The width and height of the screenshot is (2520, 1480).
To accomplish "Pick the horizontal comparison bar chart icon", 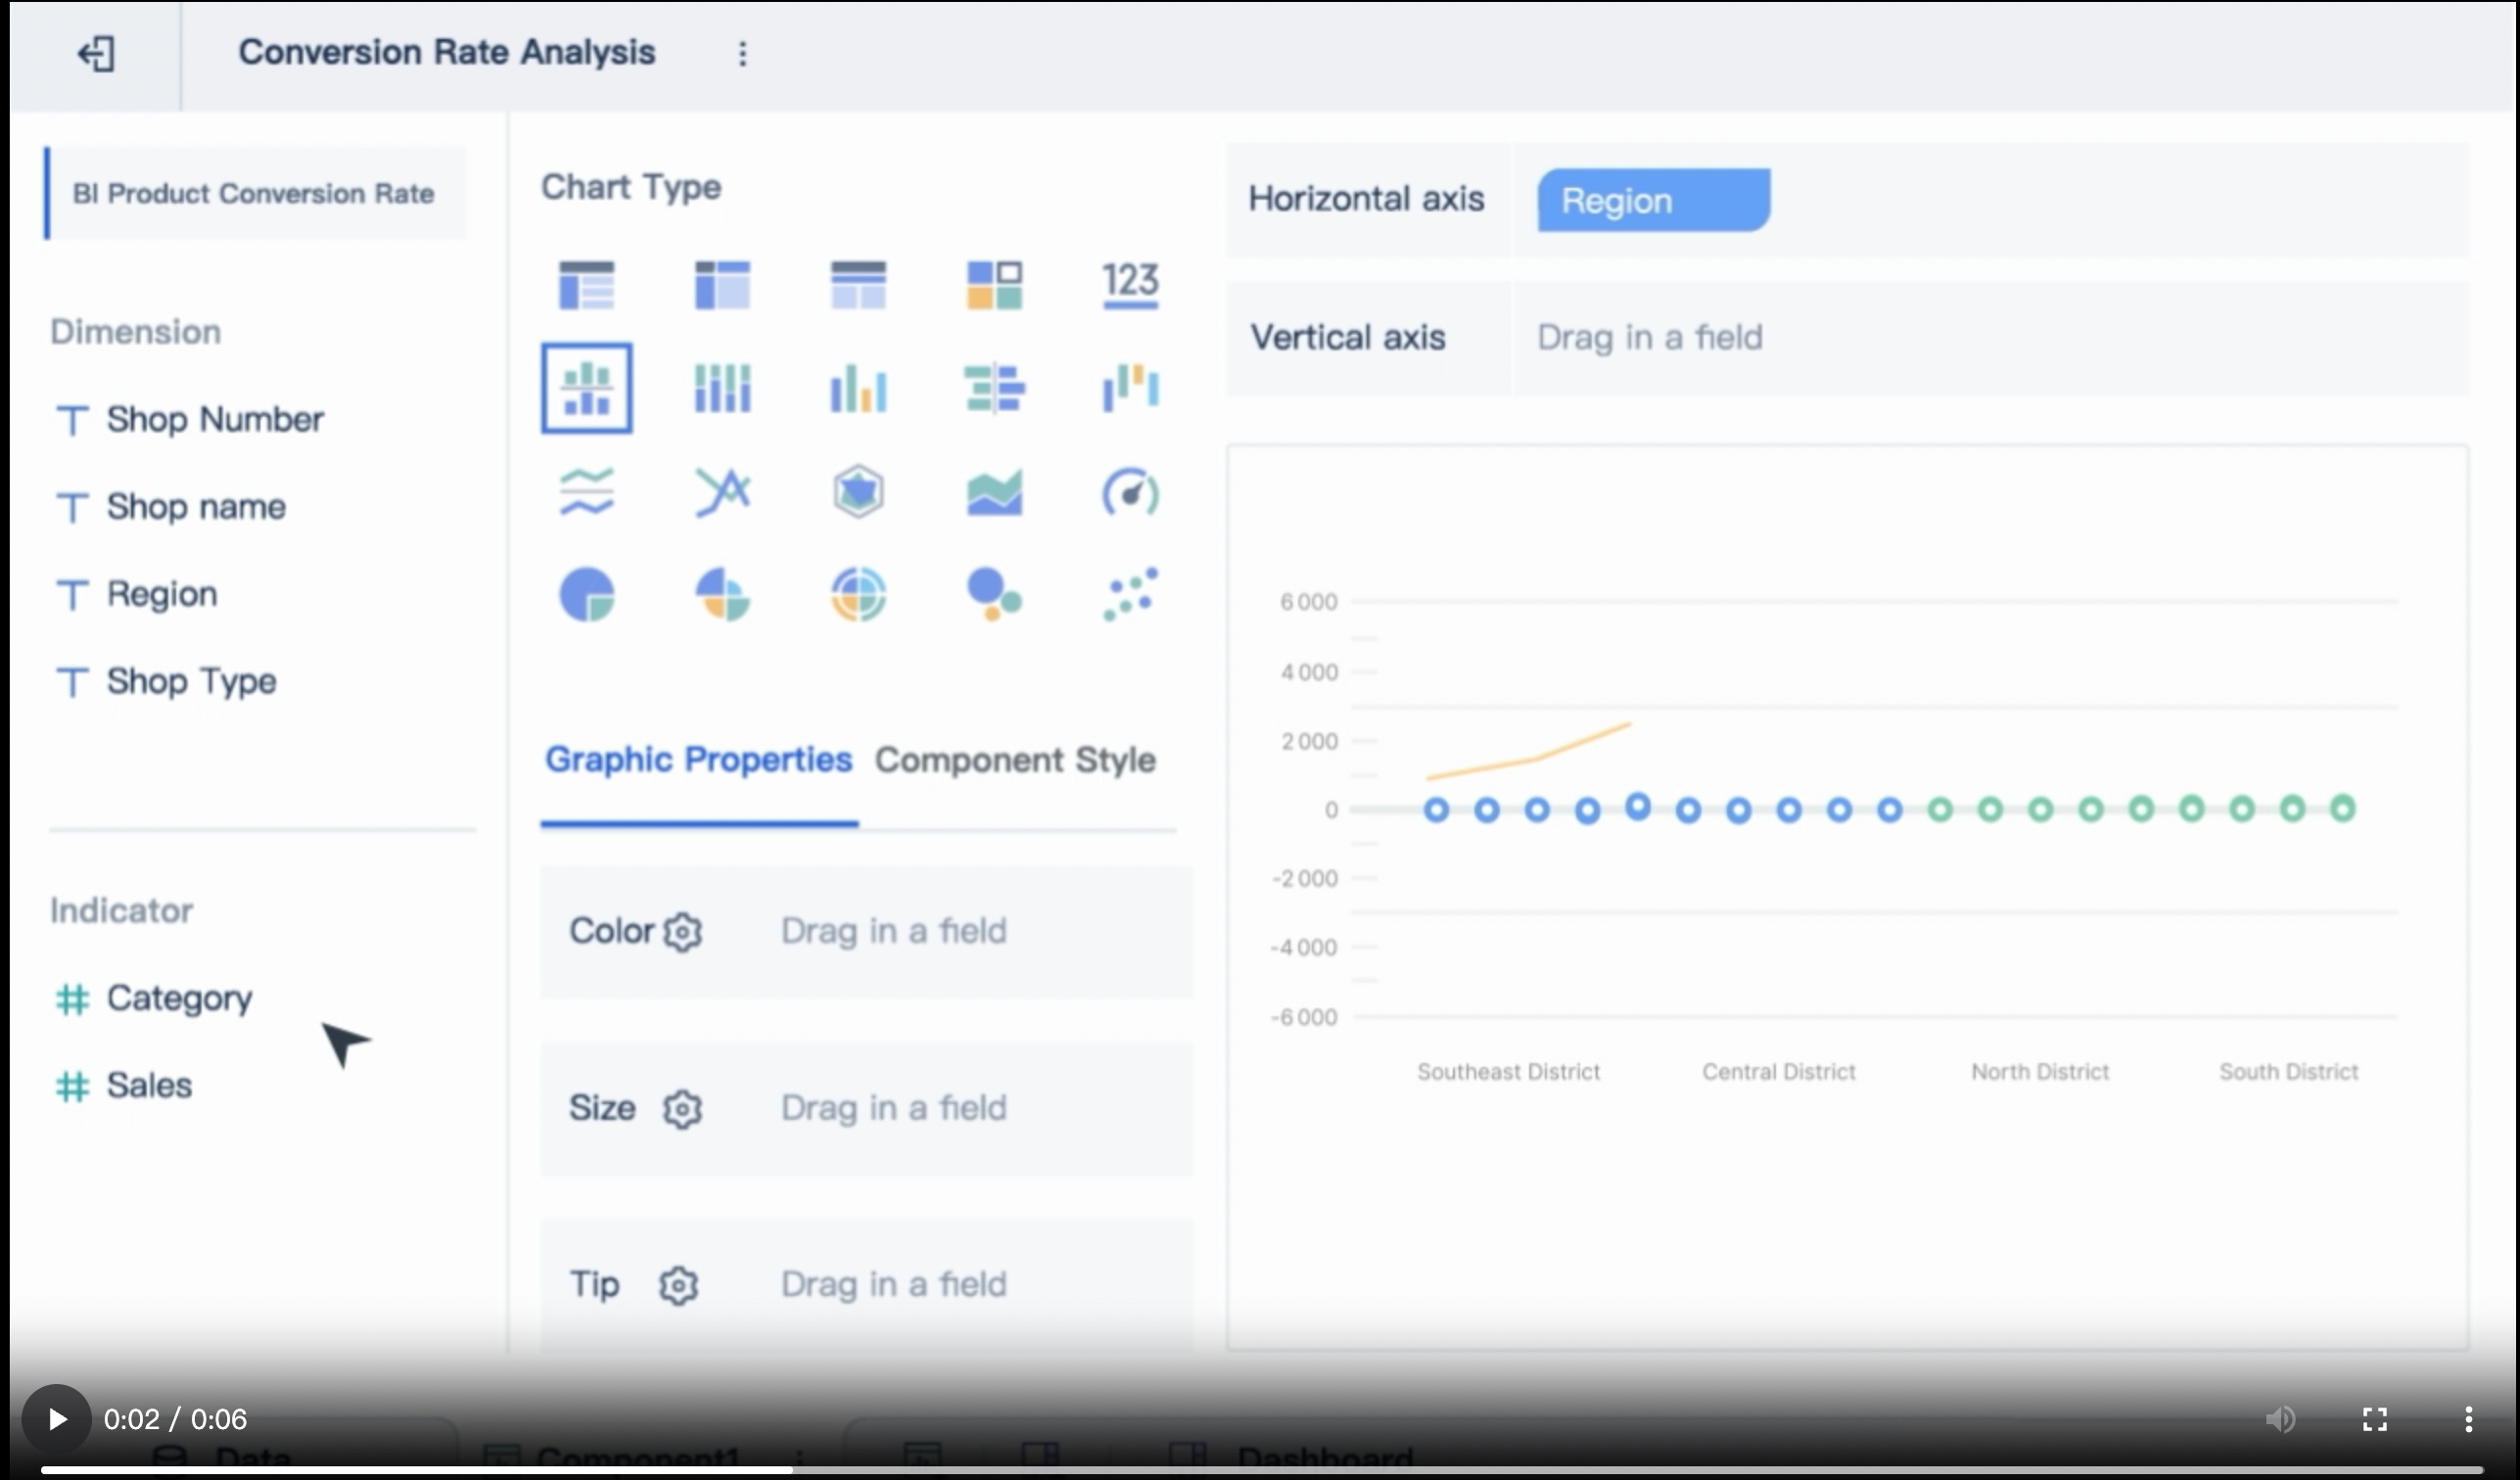I will click(x=994, y=388).
